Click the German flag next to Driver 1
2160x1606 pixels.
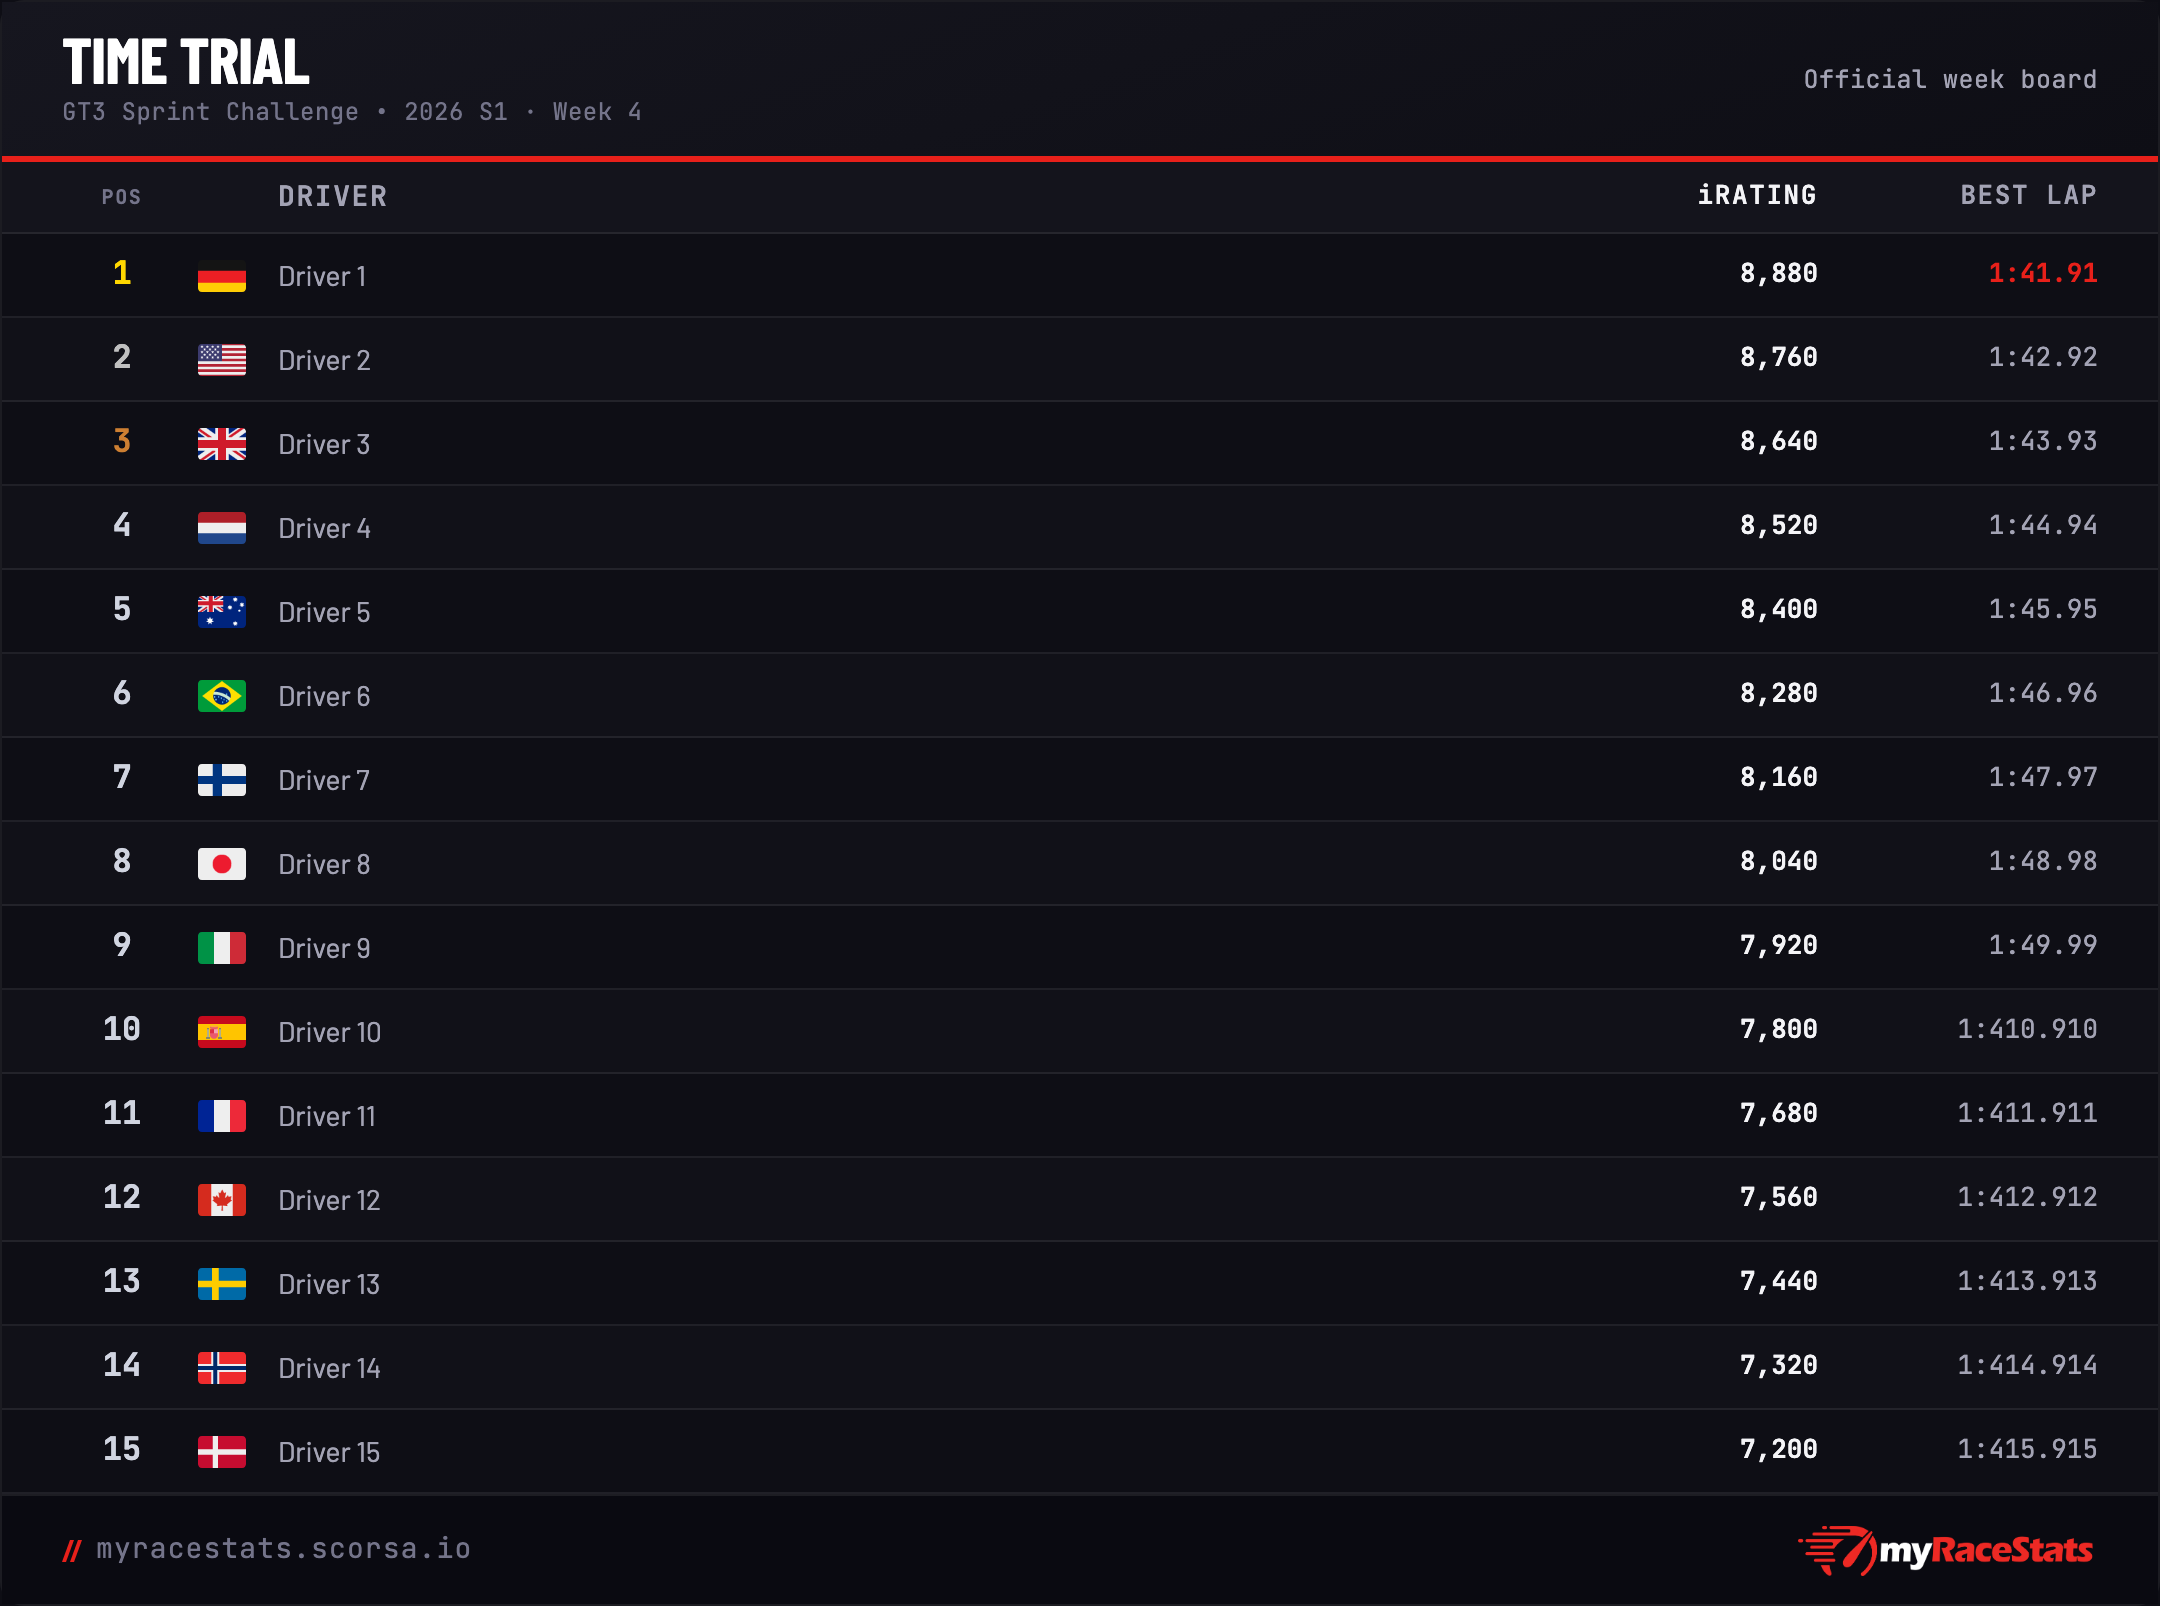pyautogui.click(x=222, y=276)
